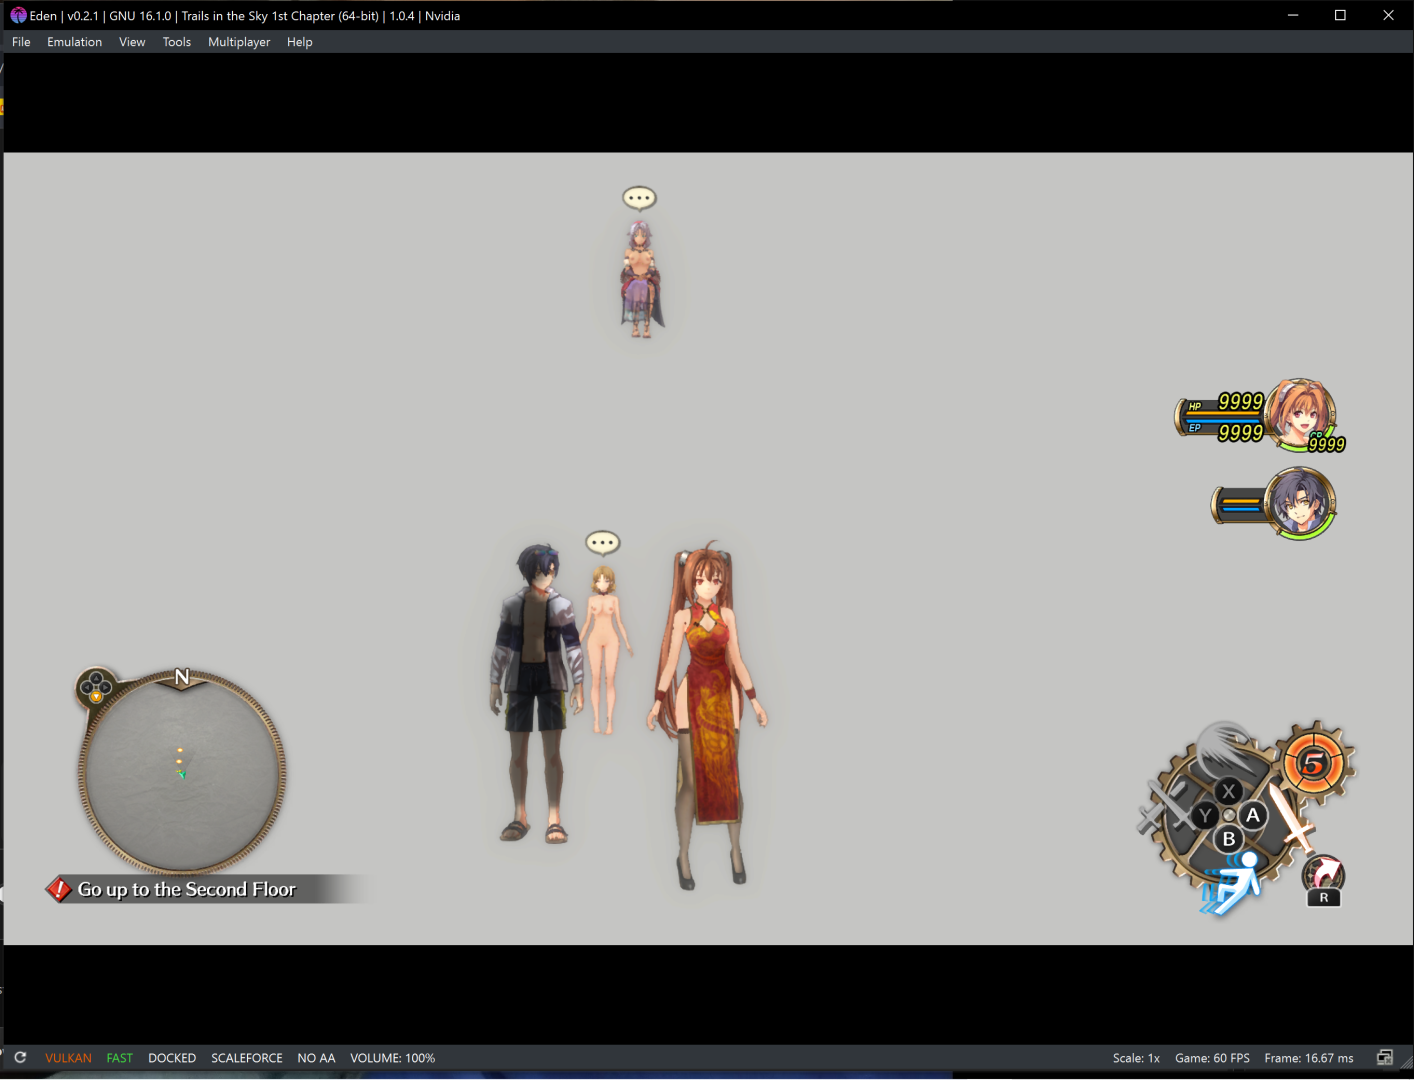Screen dimensions: 1414x1080
Task: Open the Multiplayer menu
Action: pyautogui.click(x=239, y=42)
